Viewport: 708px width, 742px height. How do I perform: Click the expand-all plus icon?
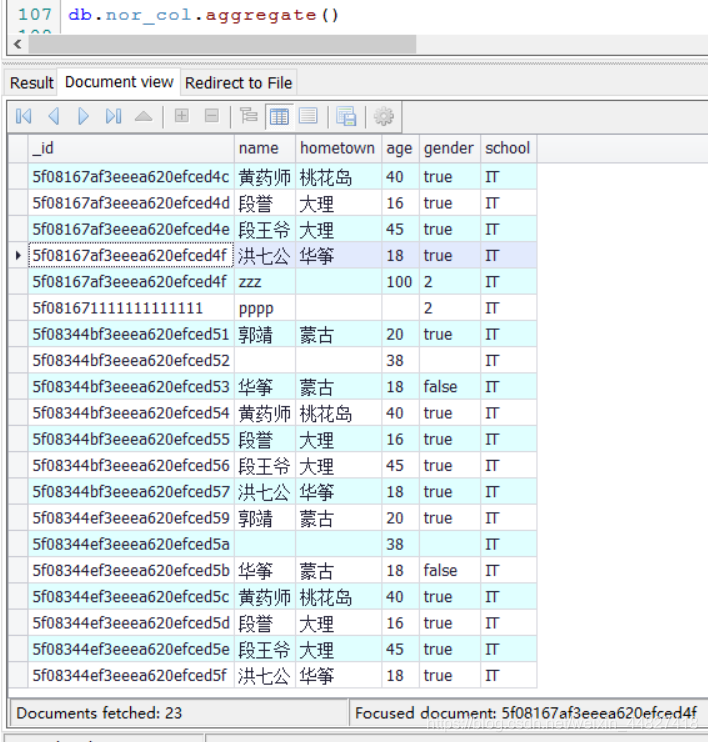pos(182,115)
